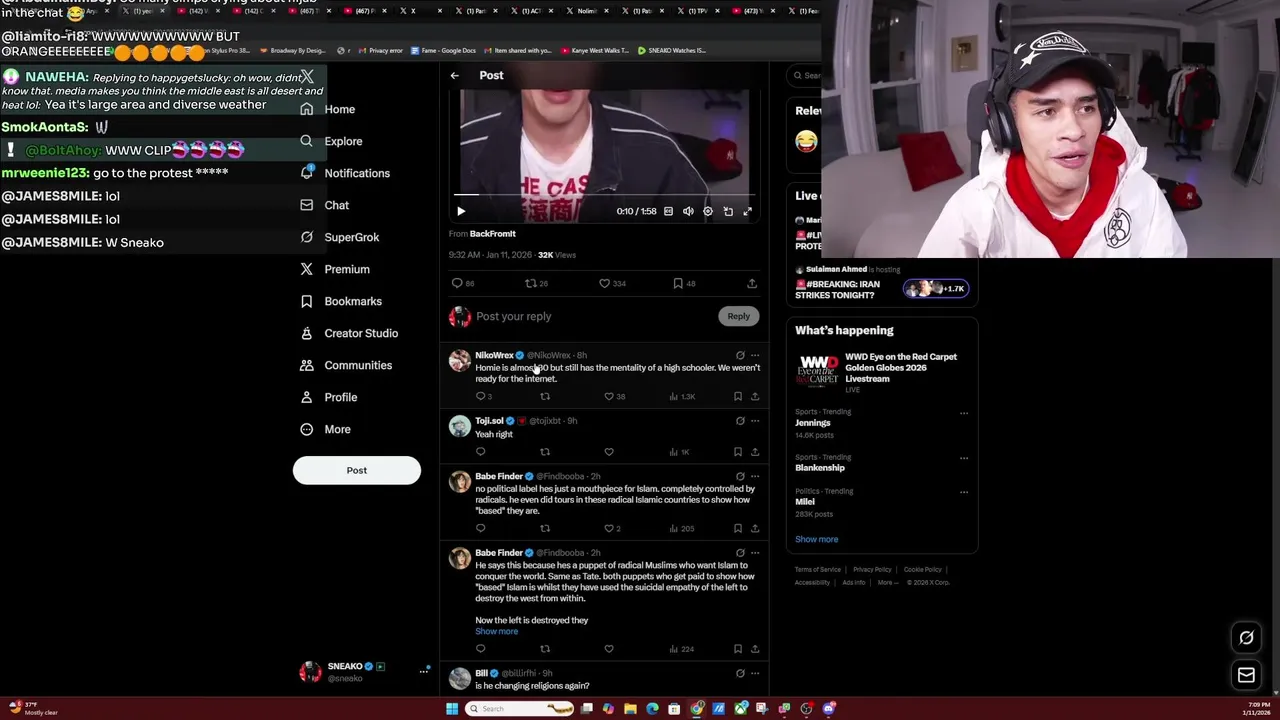Open the more options on Milei trend
The image size is (1280, 720).
[964, 492]
